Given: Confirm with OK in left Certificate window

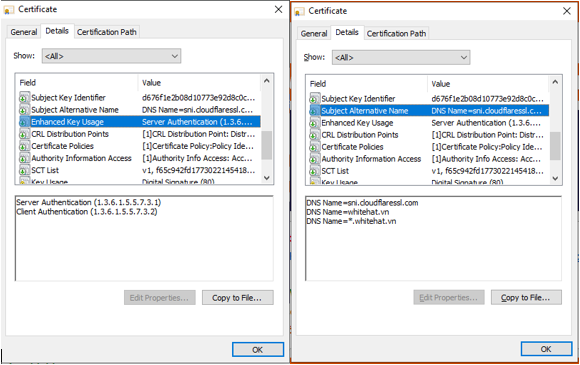Looking at the screenshot, I should (258, 349).
